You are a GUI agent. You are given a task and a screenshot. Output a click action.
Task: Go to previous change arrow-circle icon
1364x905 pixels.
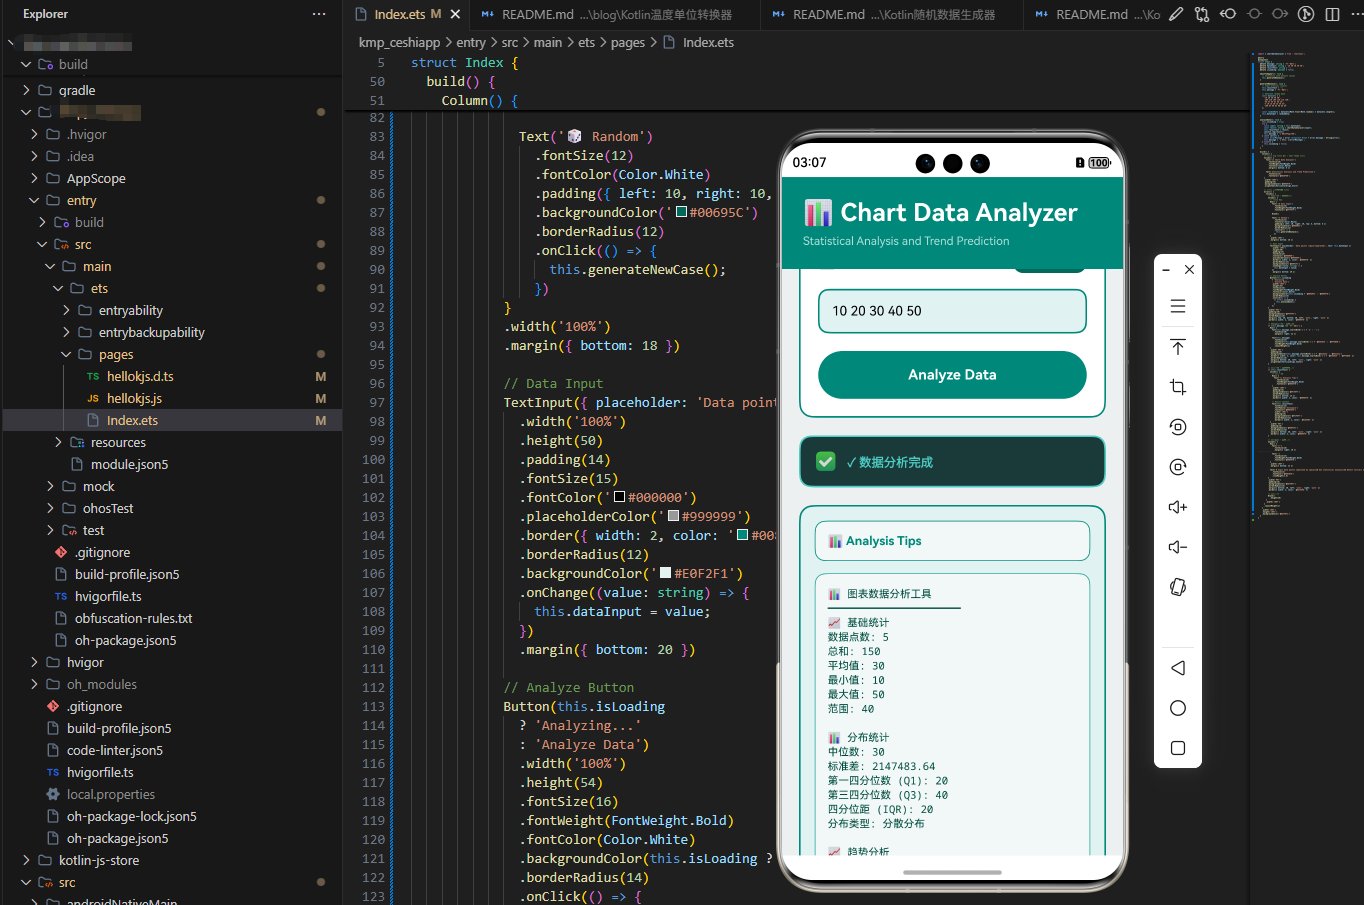(x=1228, y=14)
